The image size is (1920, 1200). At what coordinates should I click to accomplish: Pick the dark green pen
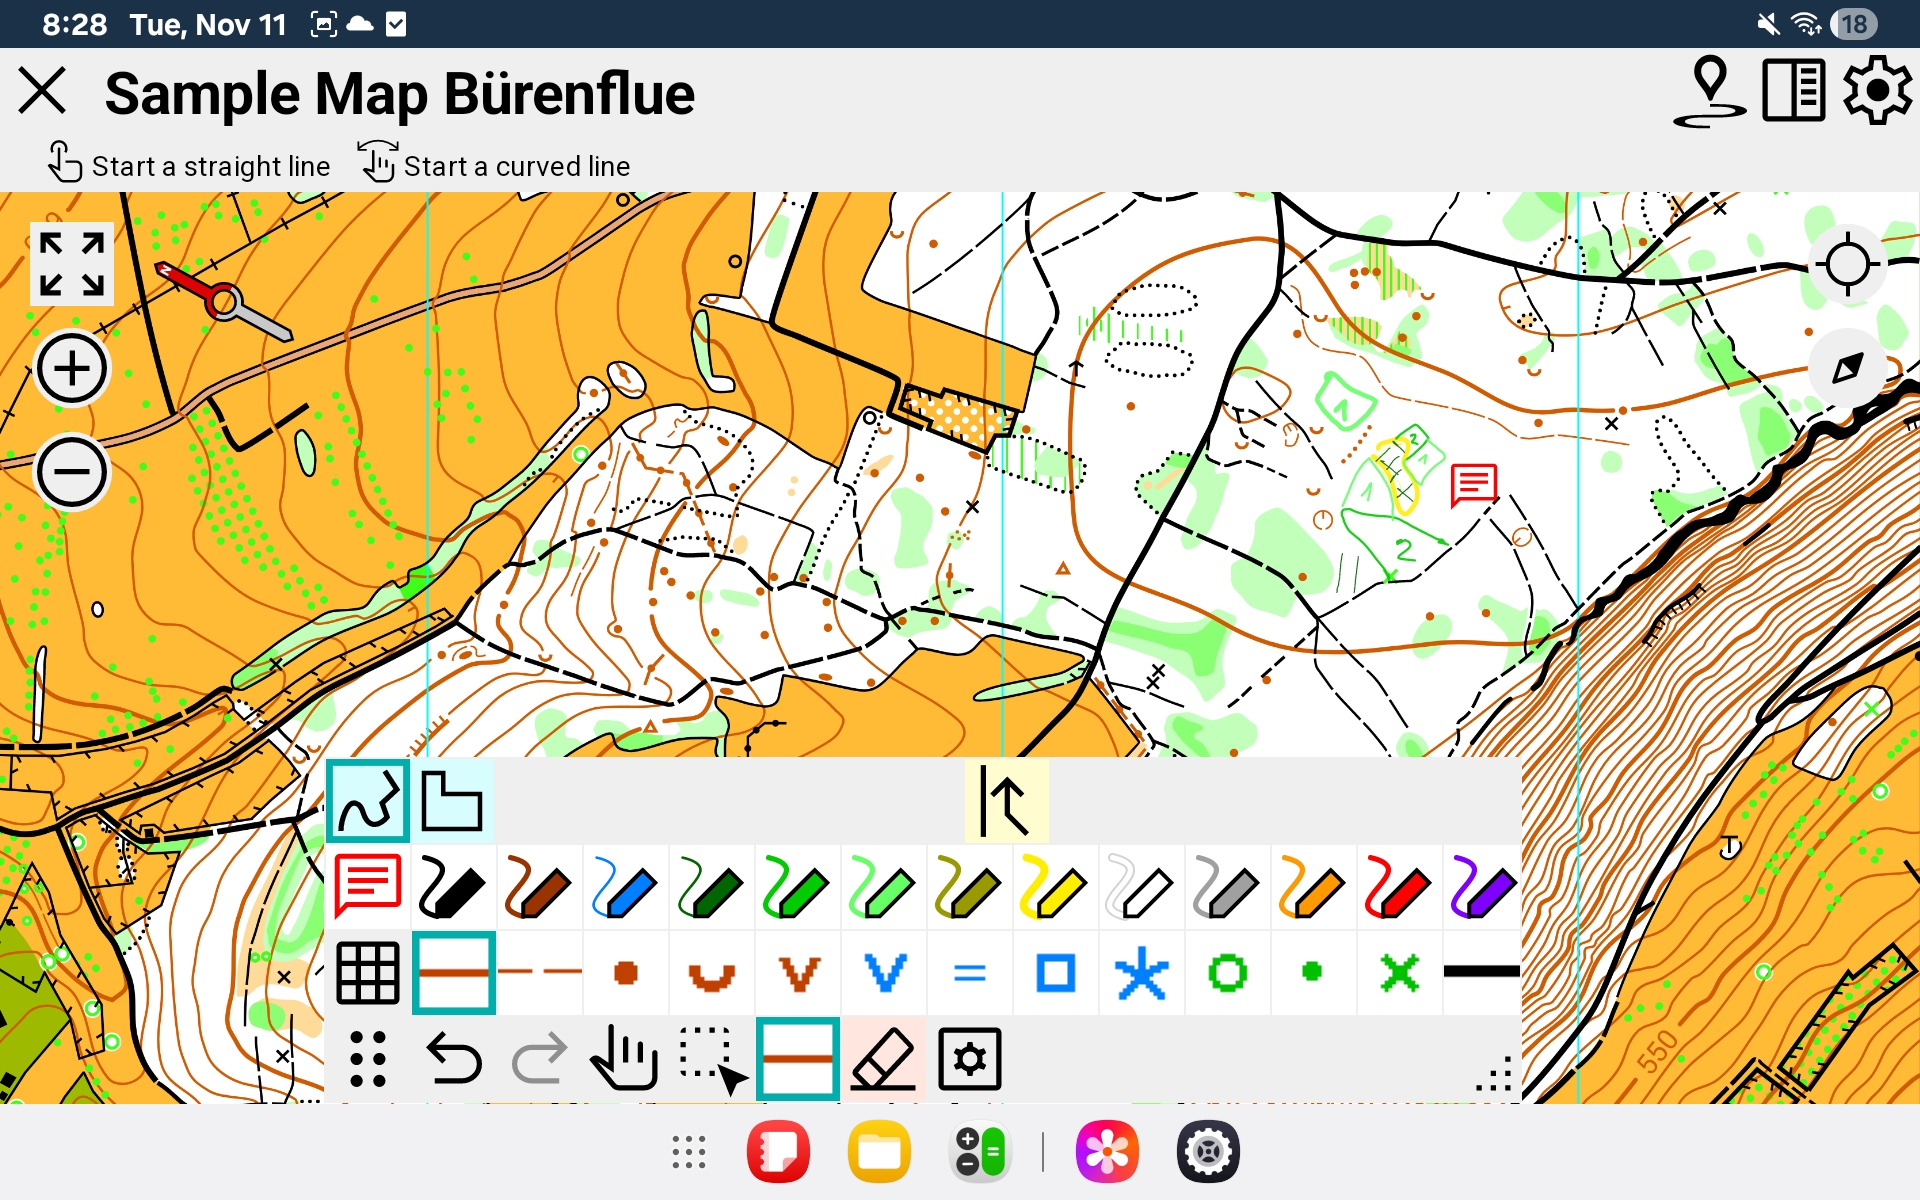tap(711, 886)
